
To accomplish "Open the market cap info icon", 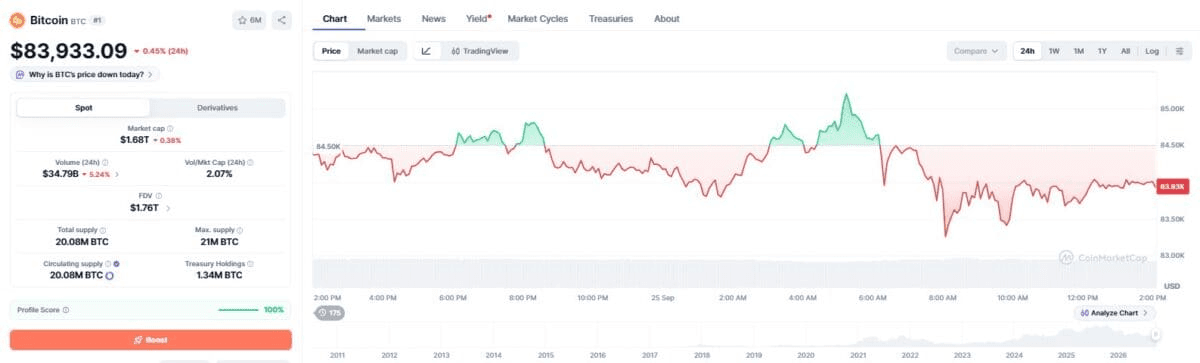I will click(170, 128).
